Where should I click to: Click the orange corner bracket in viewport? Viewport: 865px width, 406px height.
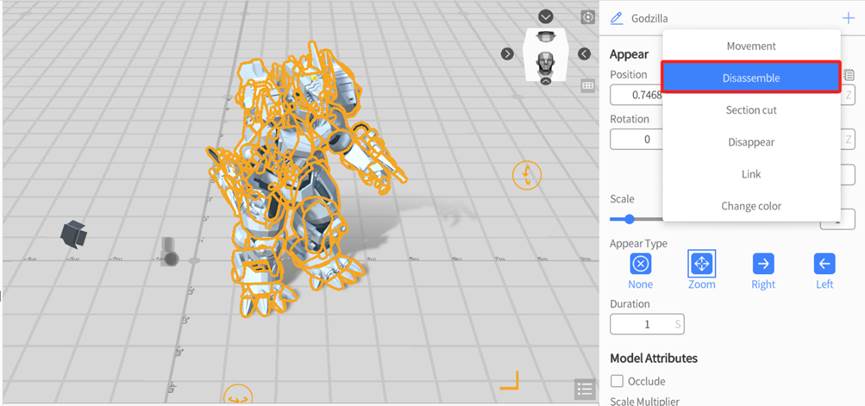pyautogui.click(x=510, y=381)
